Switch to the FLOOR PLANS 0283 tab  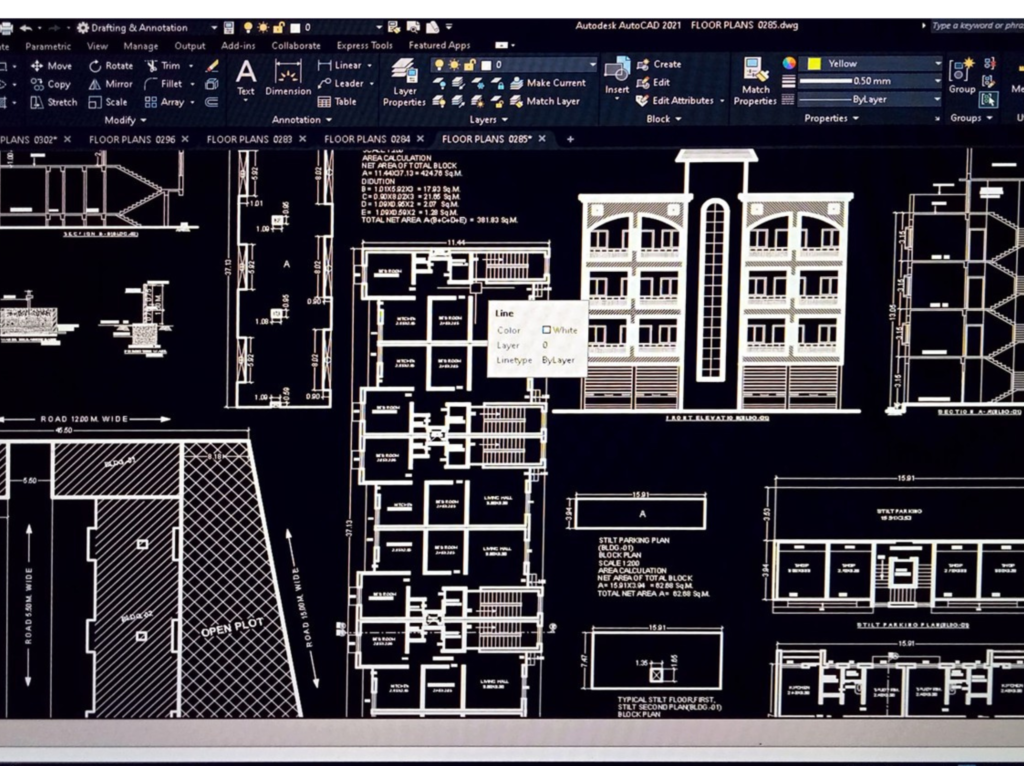click(x=249, y=139)
